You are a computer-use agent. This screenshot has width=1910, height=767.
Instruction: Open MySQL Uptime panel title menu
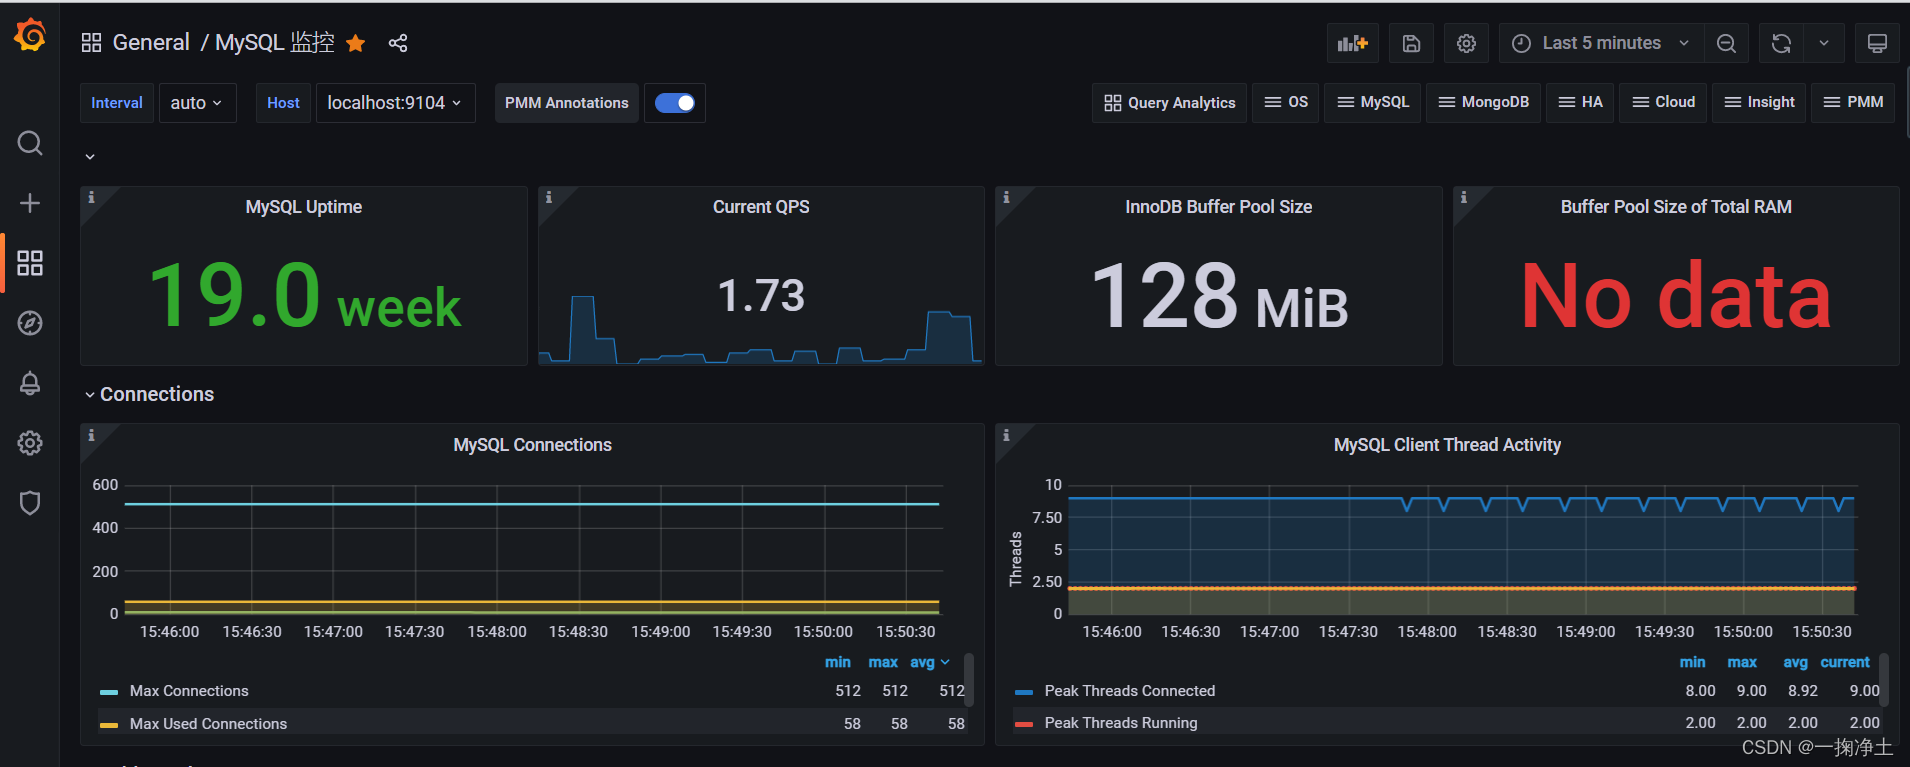[304, 207]
